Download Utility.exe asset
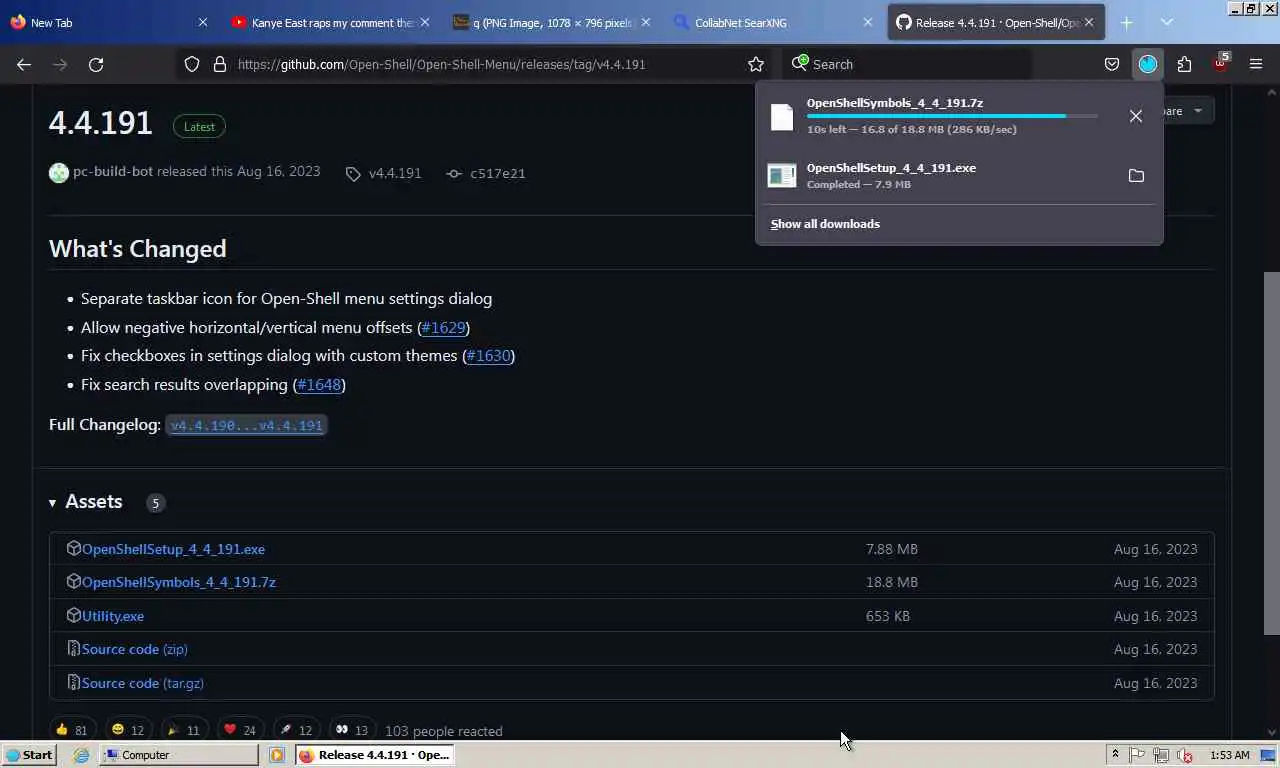The height and width of the screenshot is (768, 1280). click(x=113, y=616)
